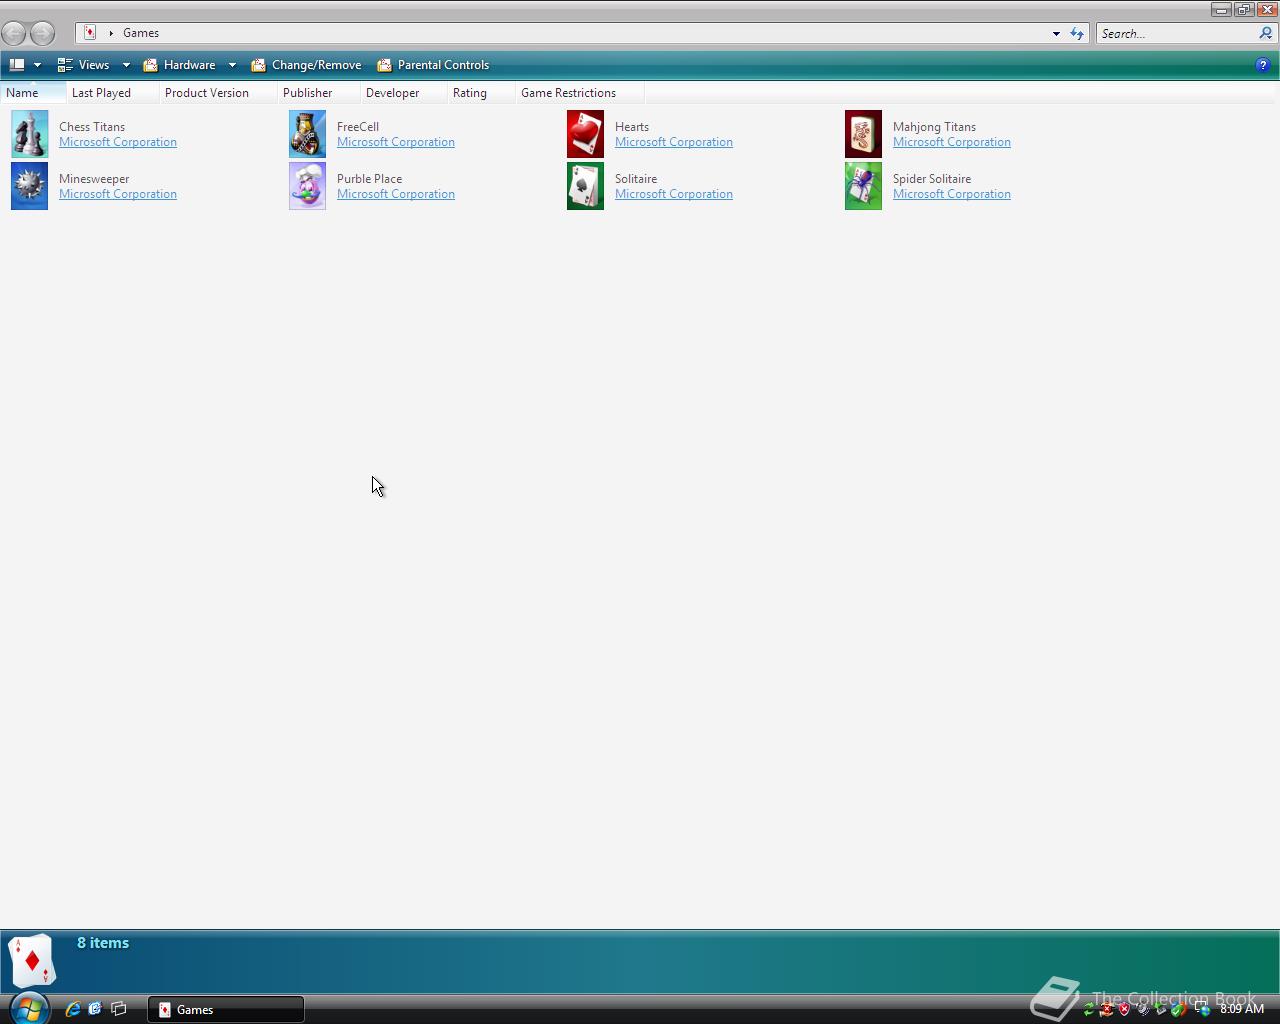Open Microsoft Corporation link under FreeCell

(x=396, y=142)
